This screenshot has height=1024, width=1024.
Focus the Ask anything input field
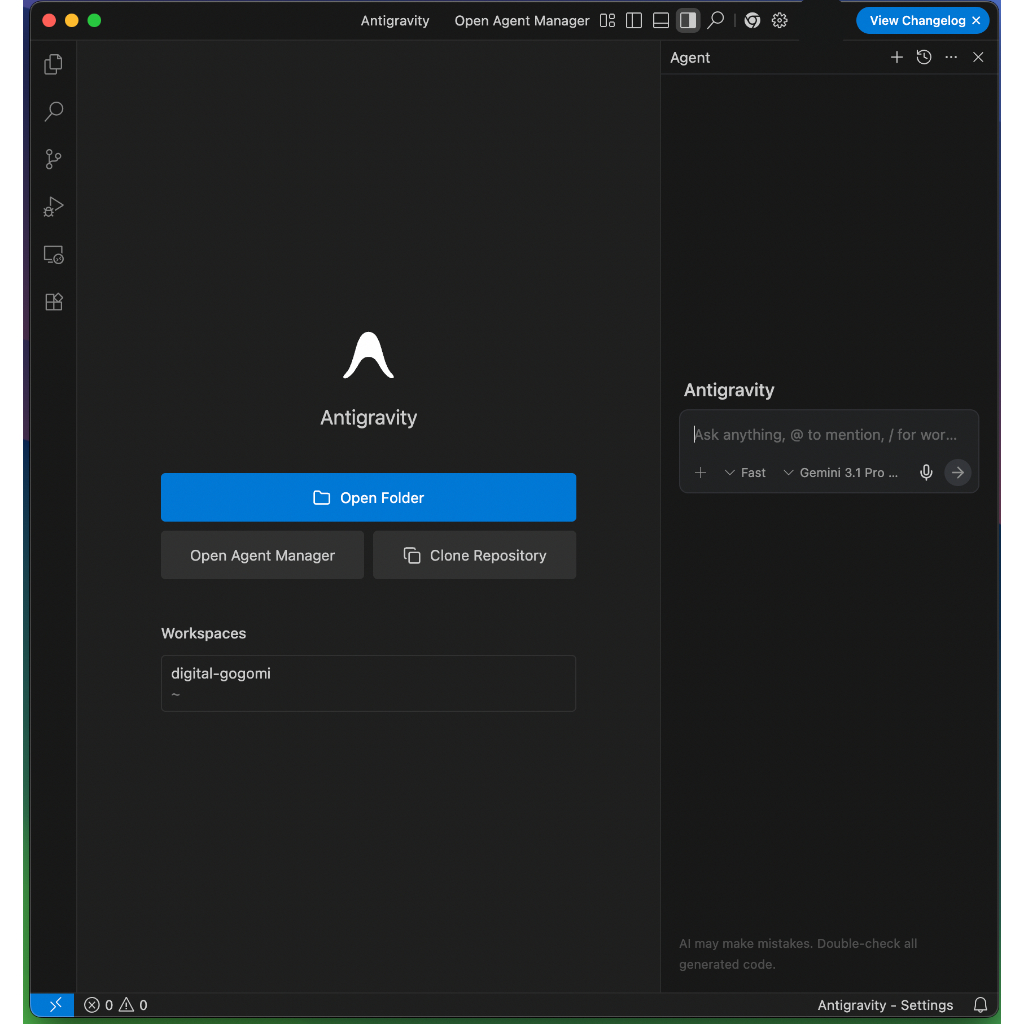[828, 435]
